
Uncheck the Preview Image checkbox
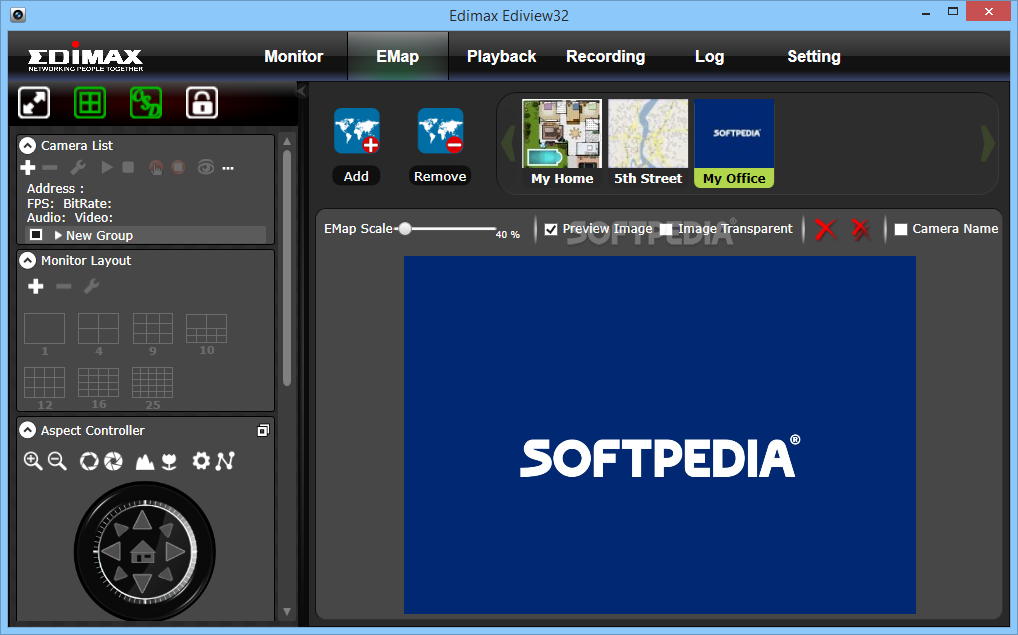(x=551, y=229)
